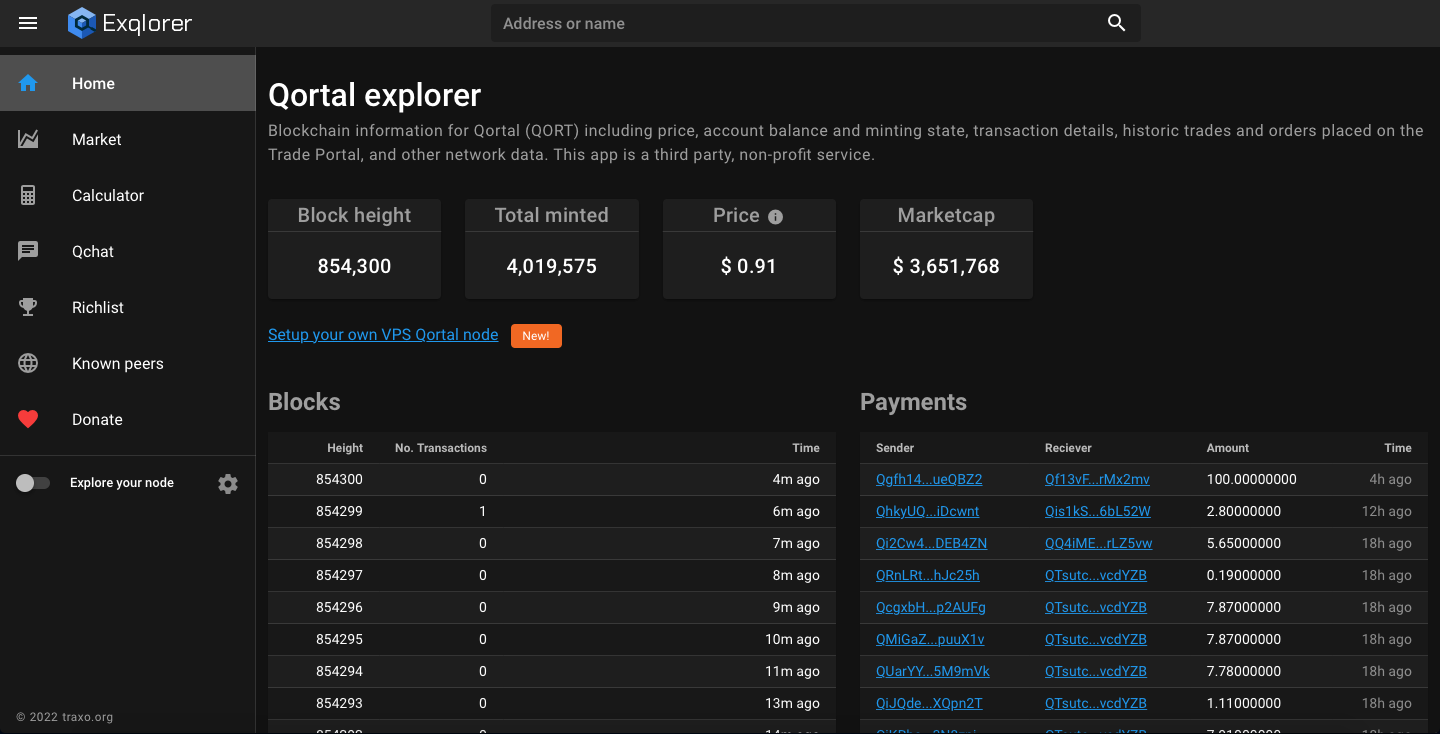This screenshot has height=734, width=1440.
Task: Click the Marketcap value $ 3,651,768
Action: 946,266
